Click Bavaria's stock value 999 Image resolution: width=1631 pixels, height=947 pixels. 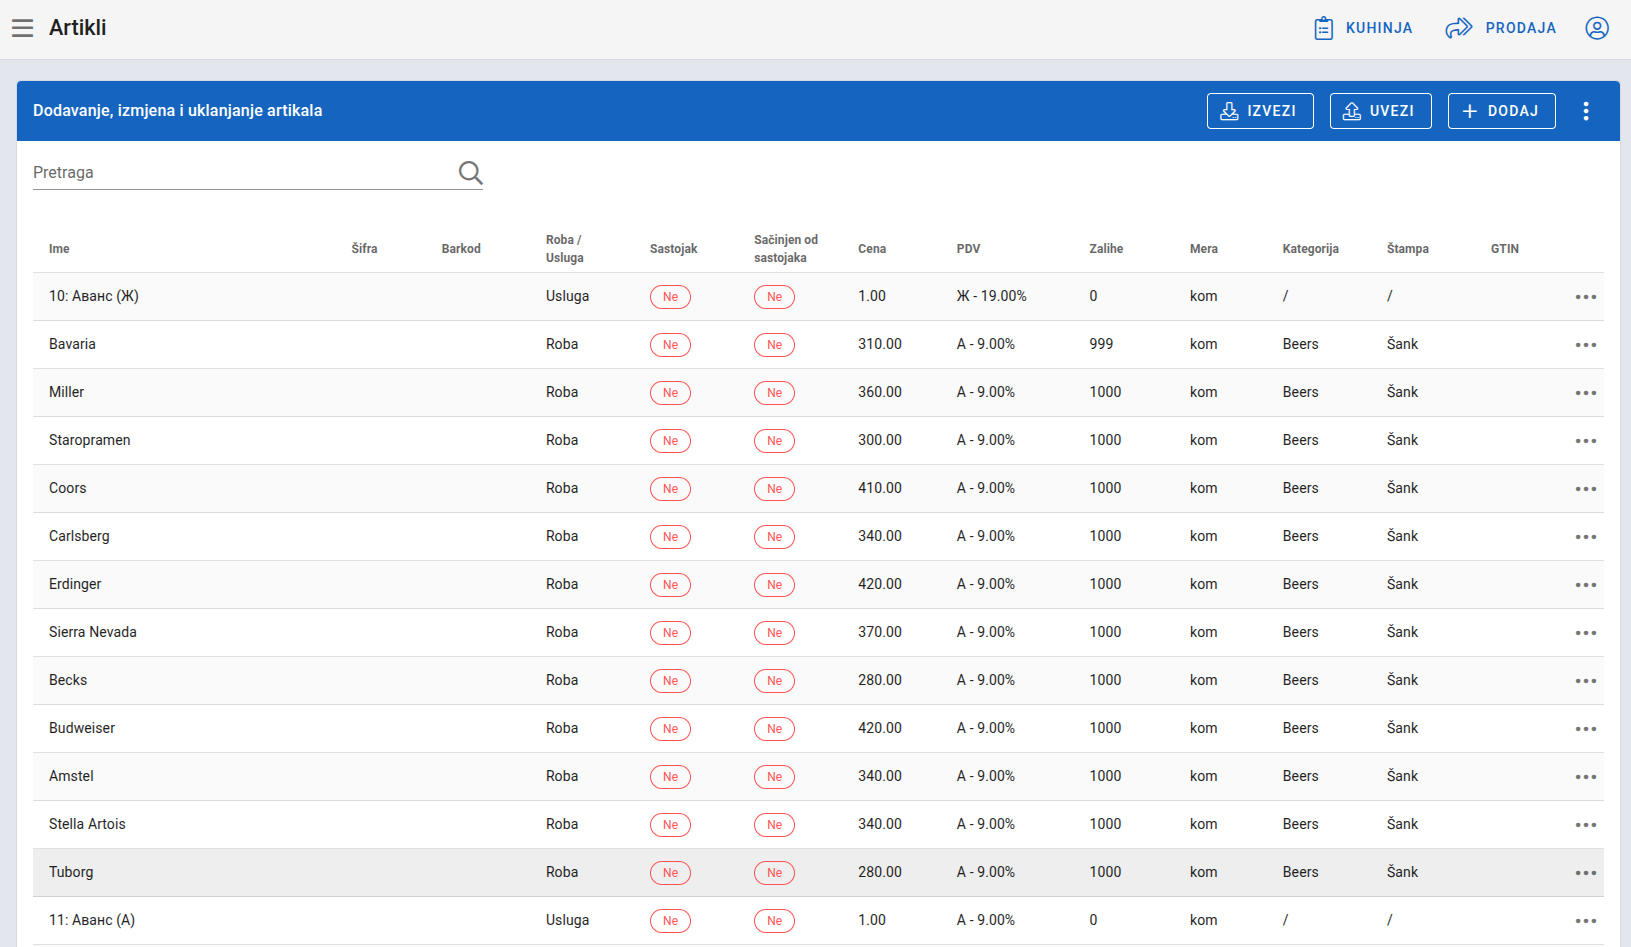(1101, 344)
